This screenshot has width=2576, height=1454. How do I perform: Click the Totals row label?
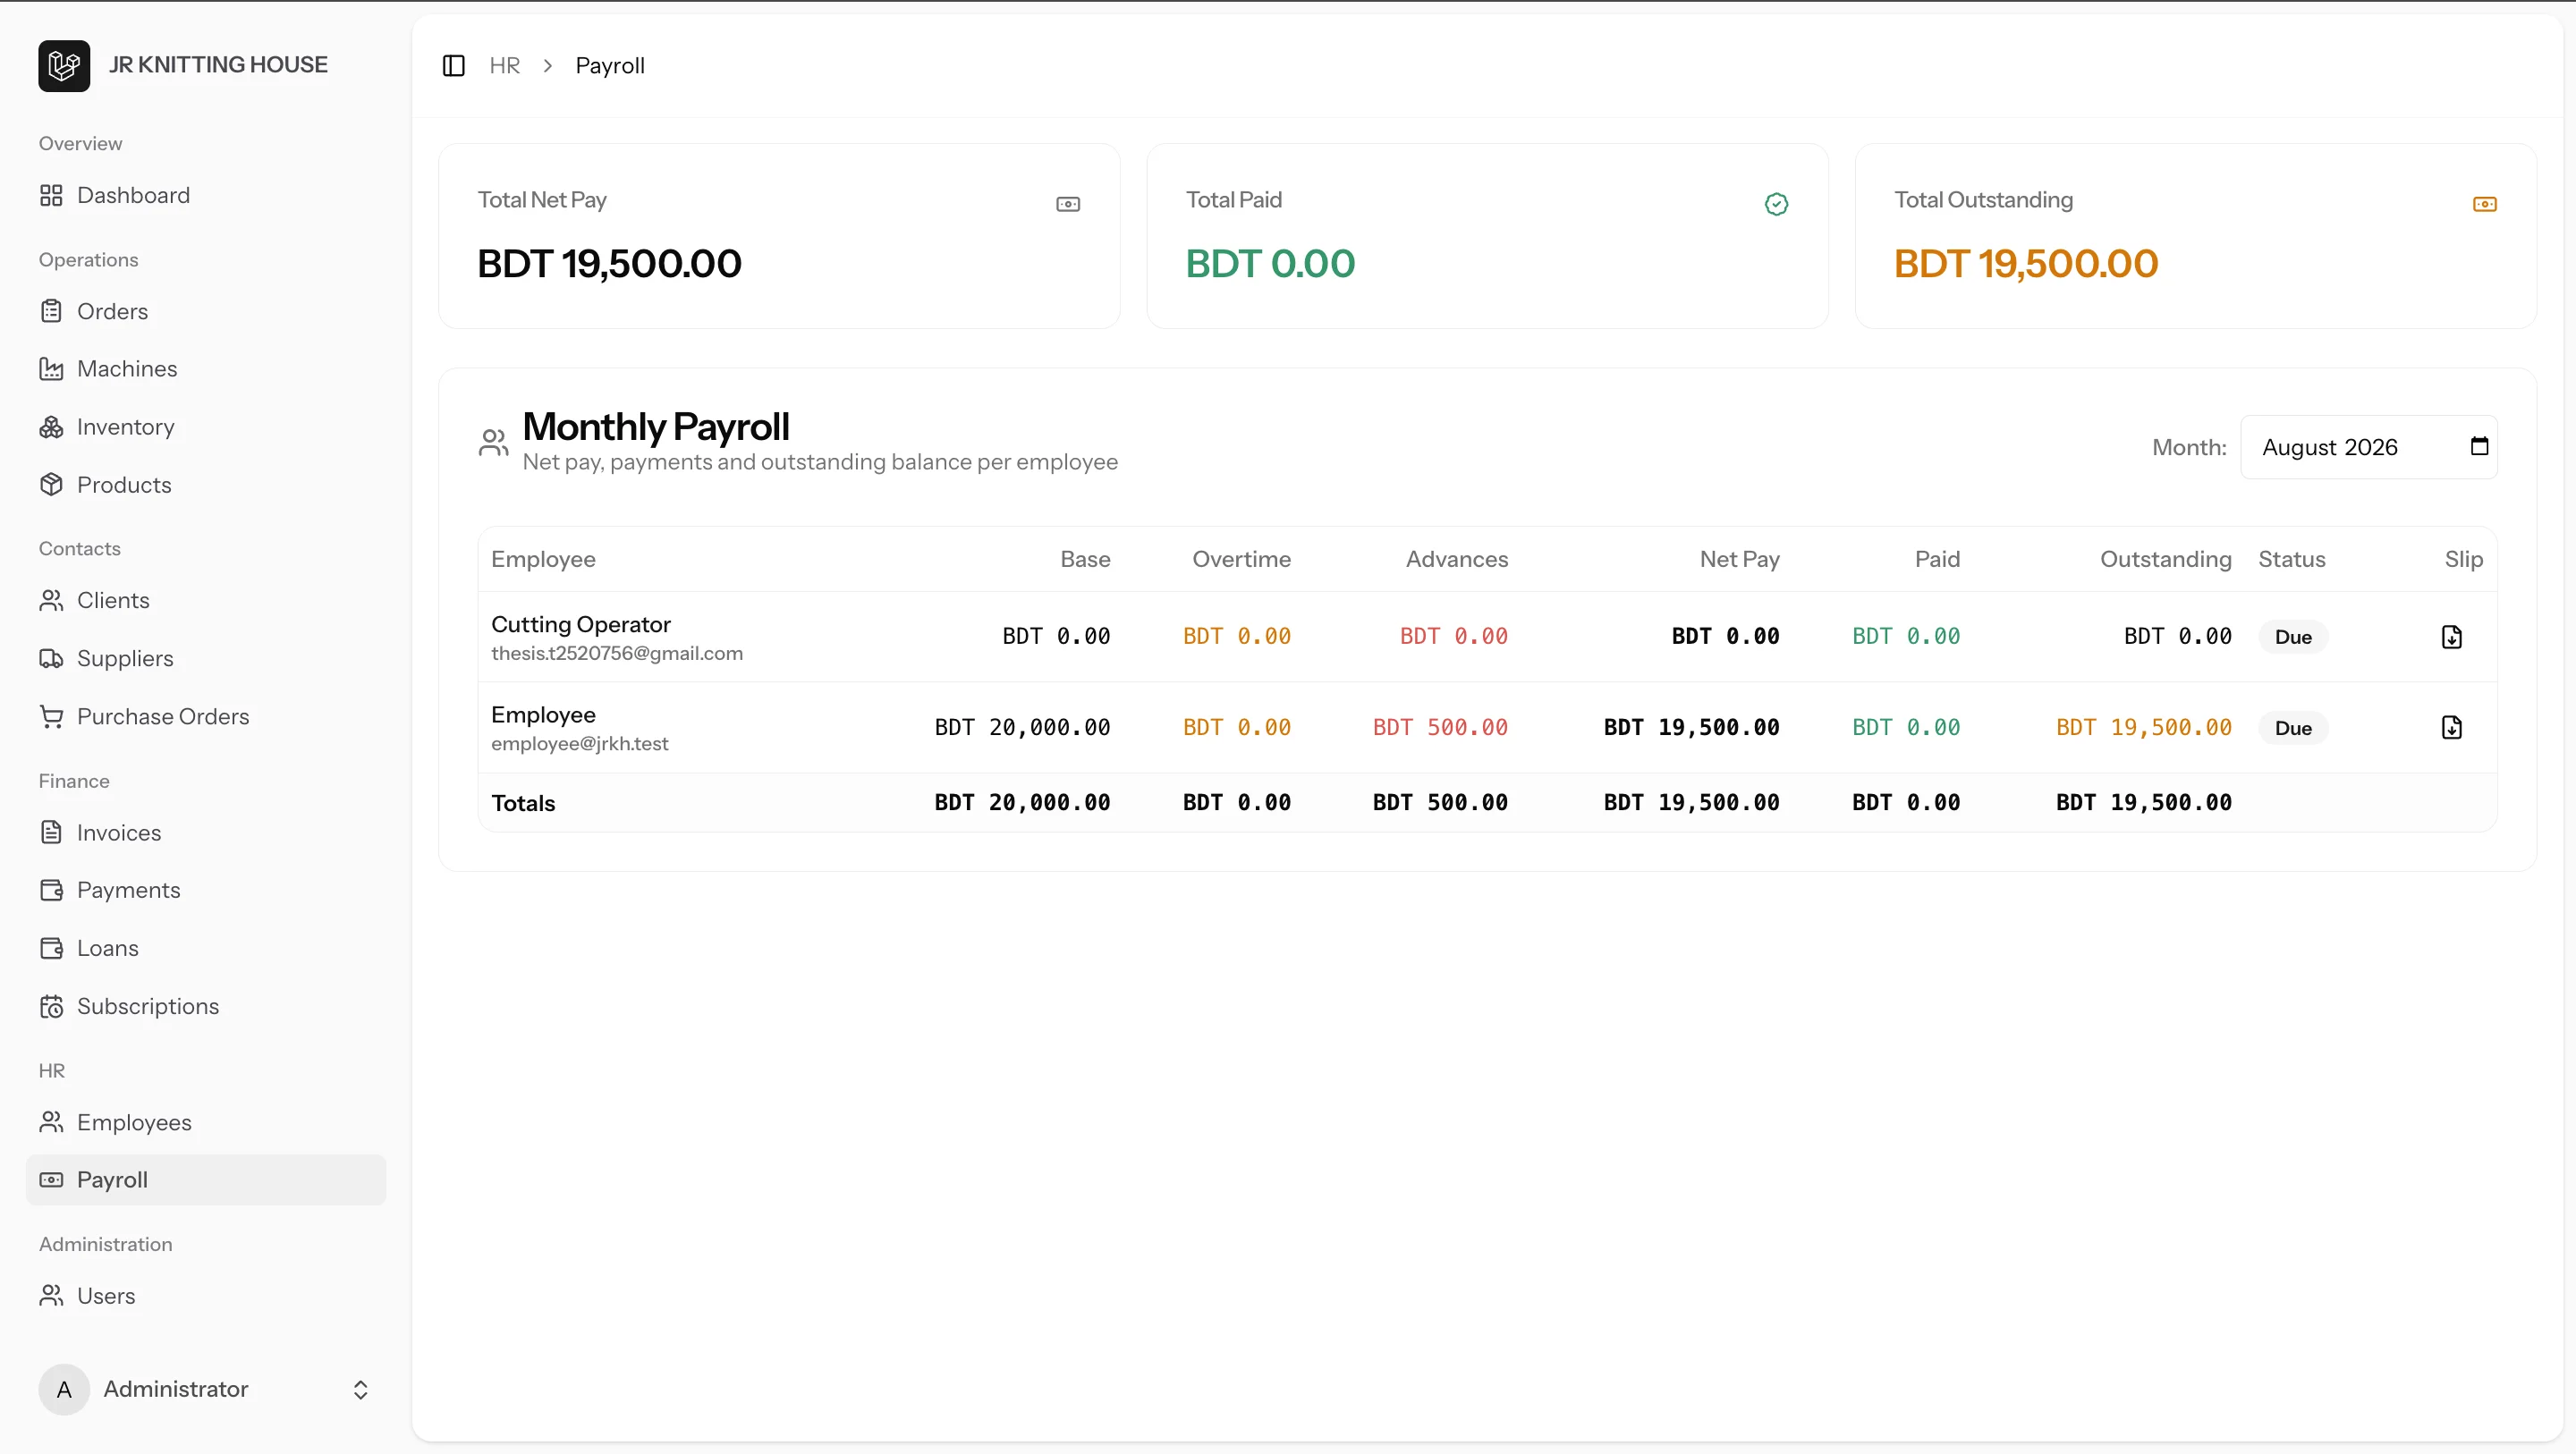point(523,803)
